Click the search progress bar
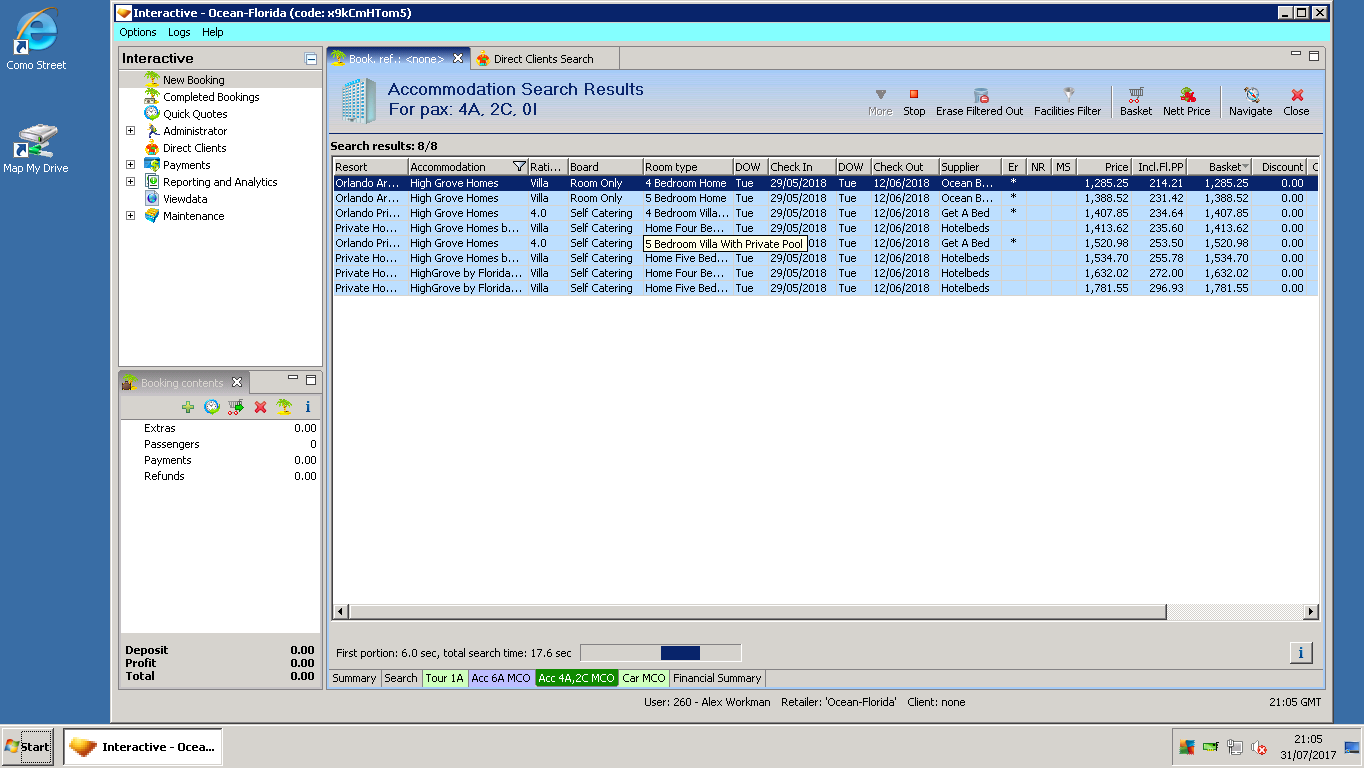The width and height of the screenshot is (1364, 768). point(660,653)
